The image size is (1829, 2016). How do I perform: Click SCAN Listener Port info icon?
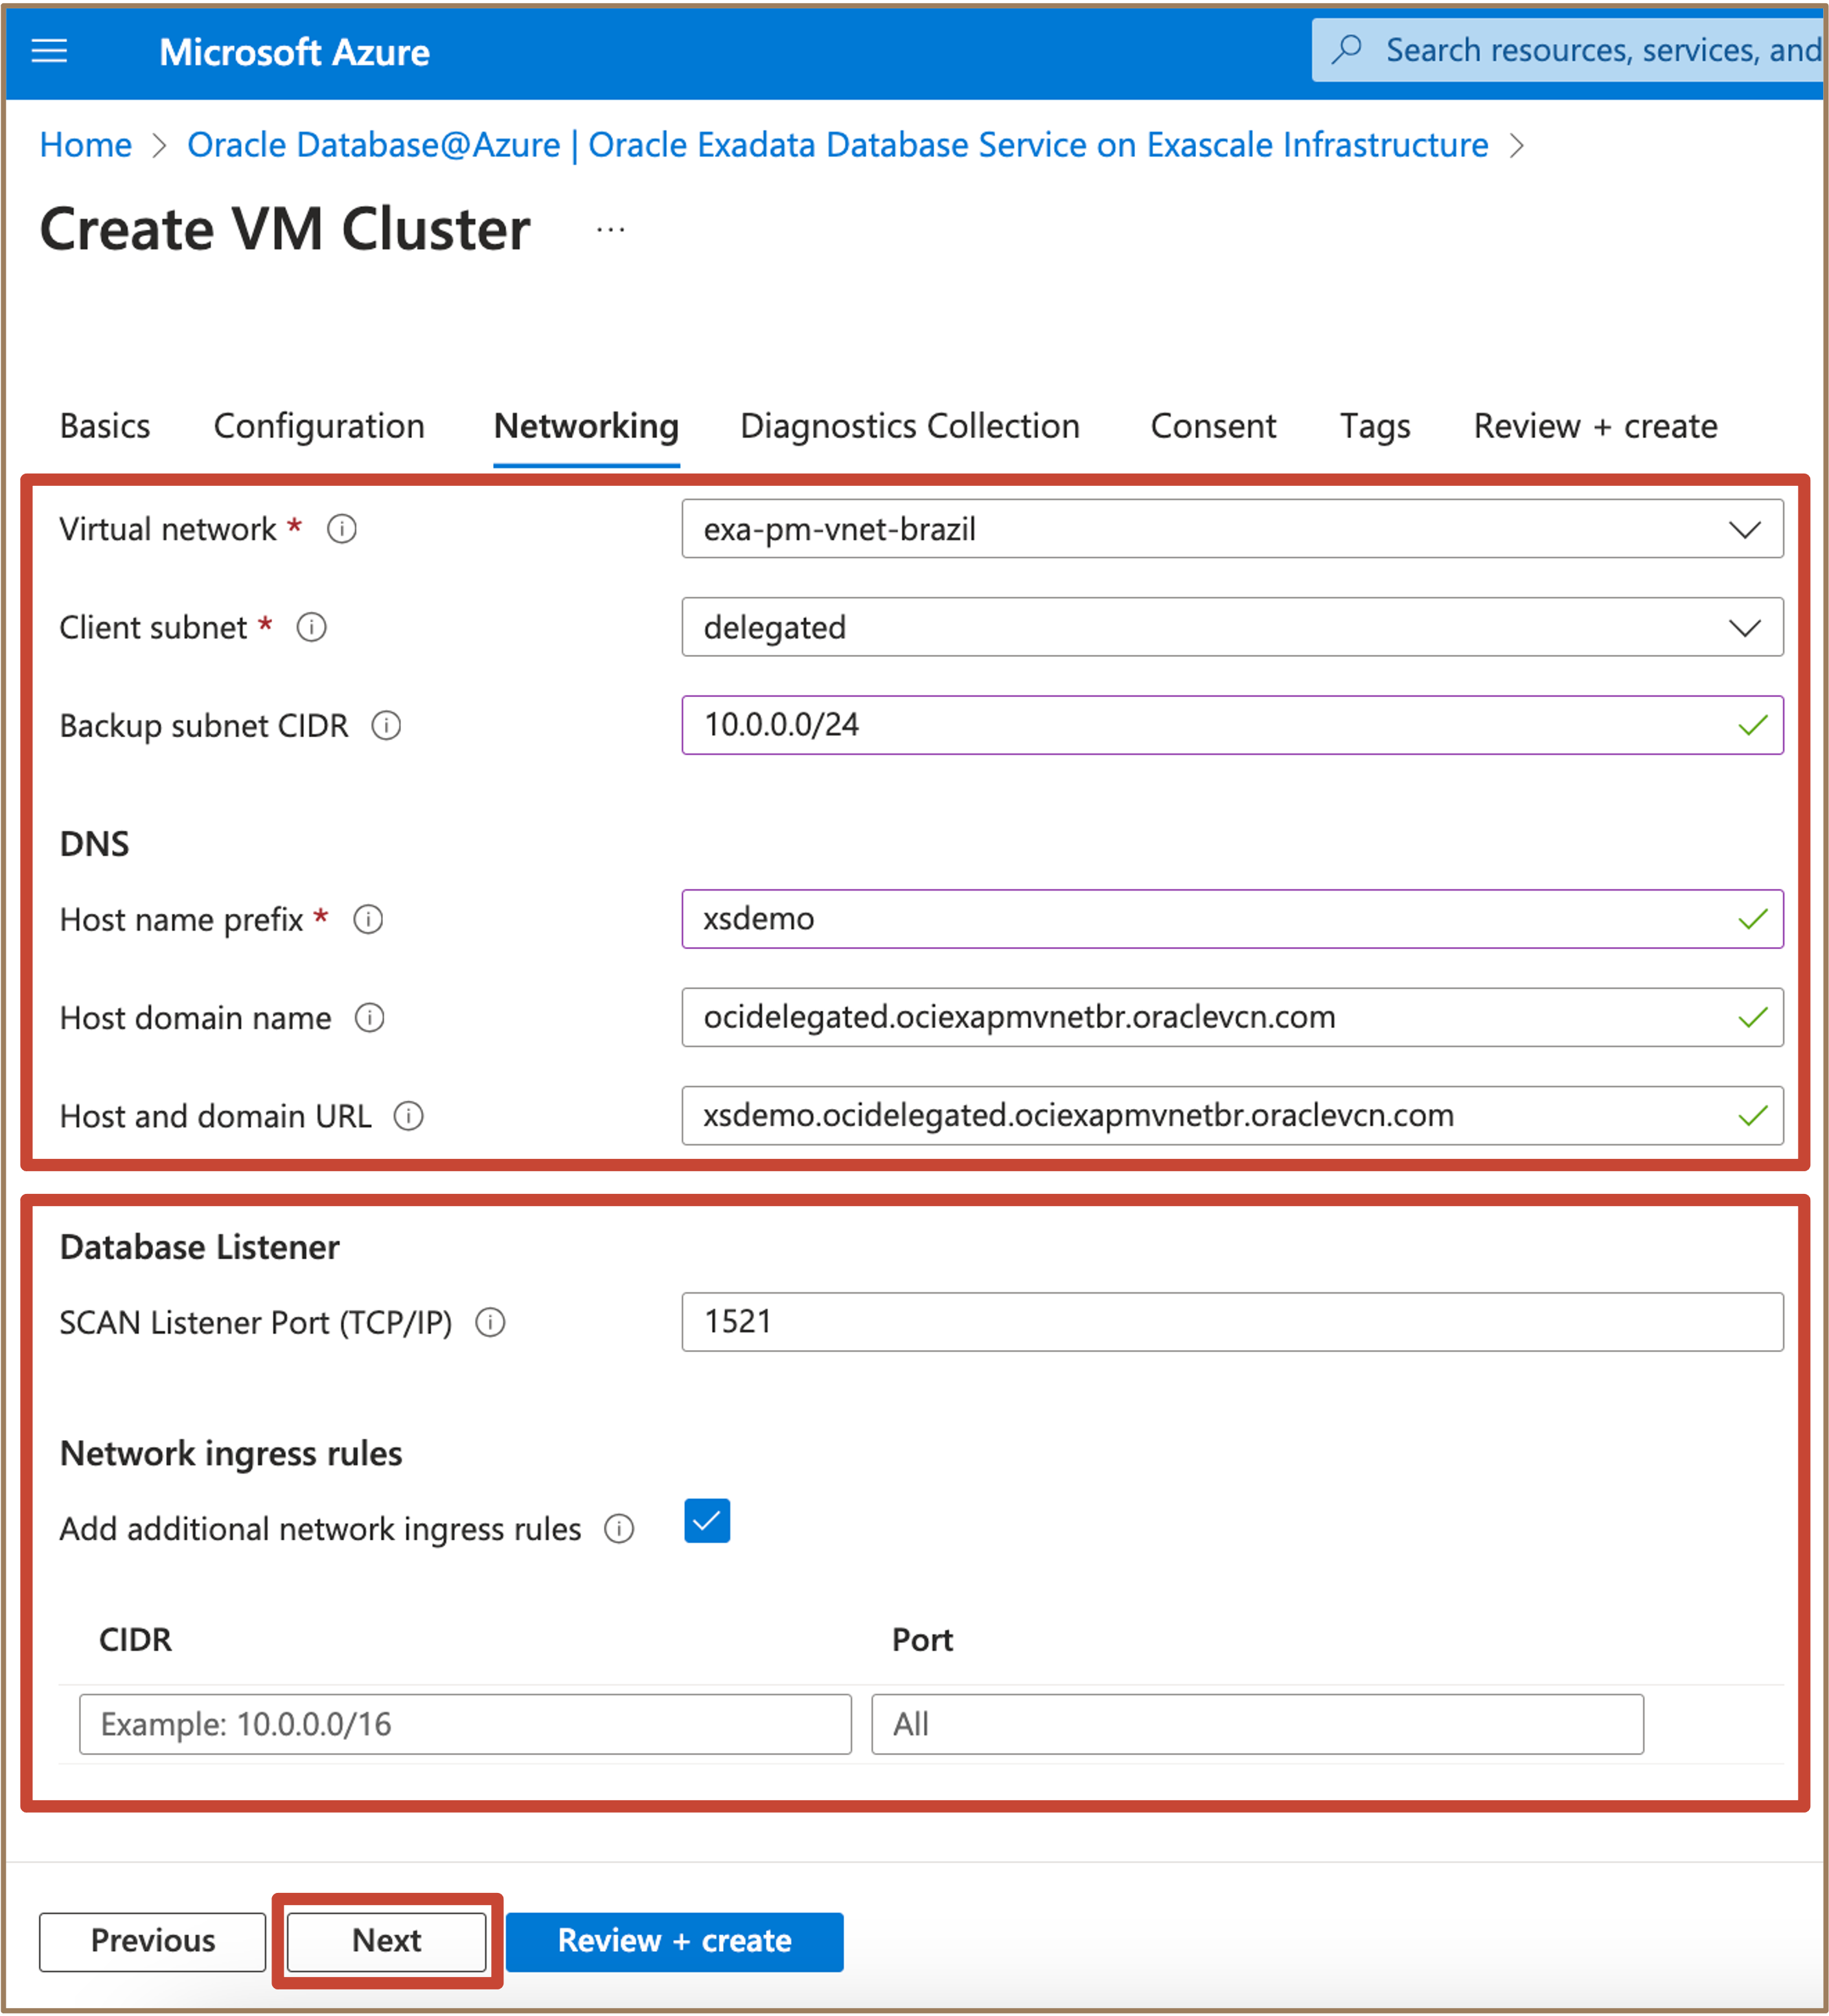point(490,1322)
